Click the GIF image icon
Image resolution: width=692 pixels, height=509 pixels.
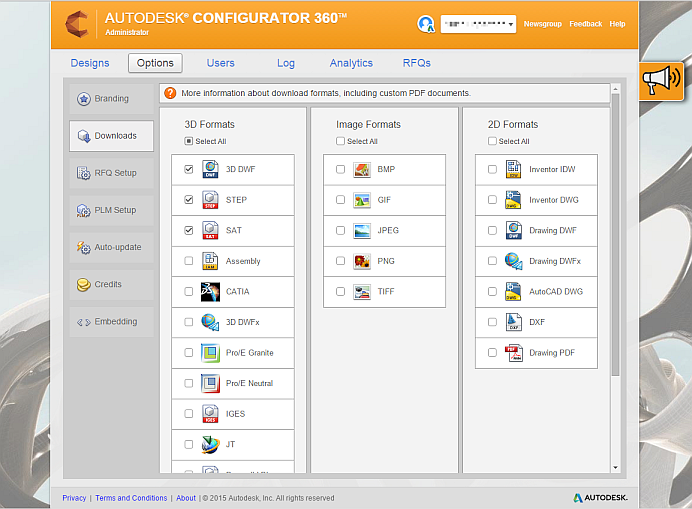362,200
